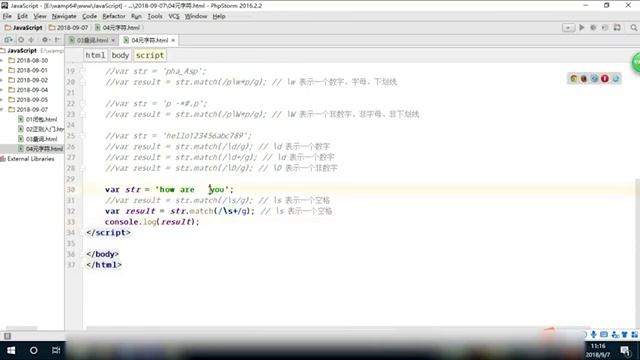Viewport: 640px width, 360px height.
Task: Select 01 html file in project tree
Action: [37, 119]
